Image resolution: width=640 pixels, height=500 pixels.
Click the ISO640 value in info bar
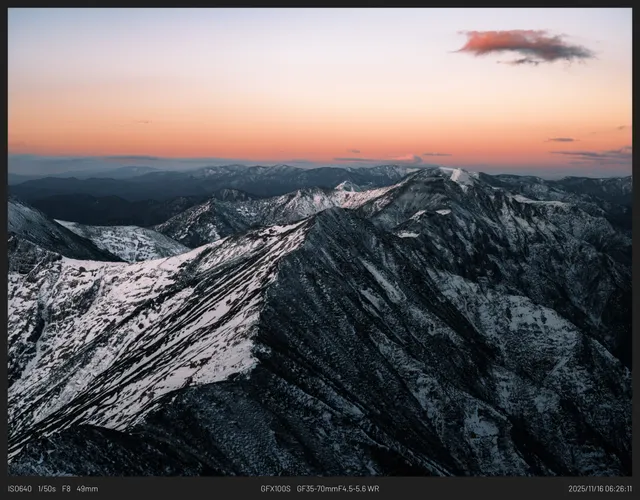20,489
